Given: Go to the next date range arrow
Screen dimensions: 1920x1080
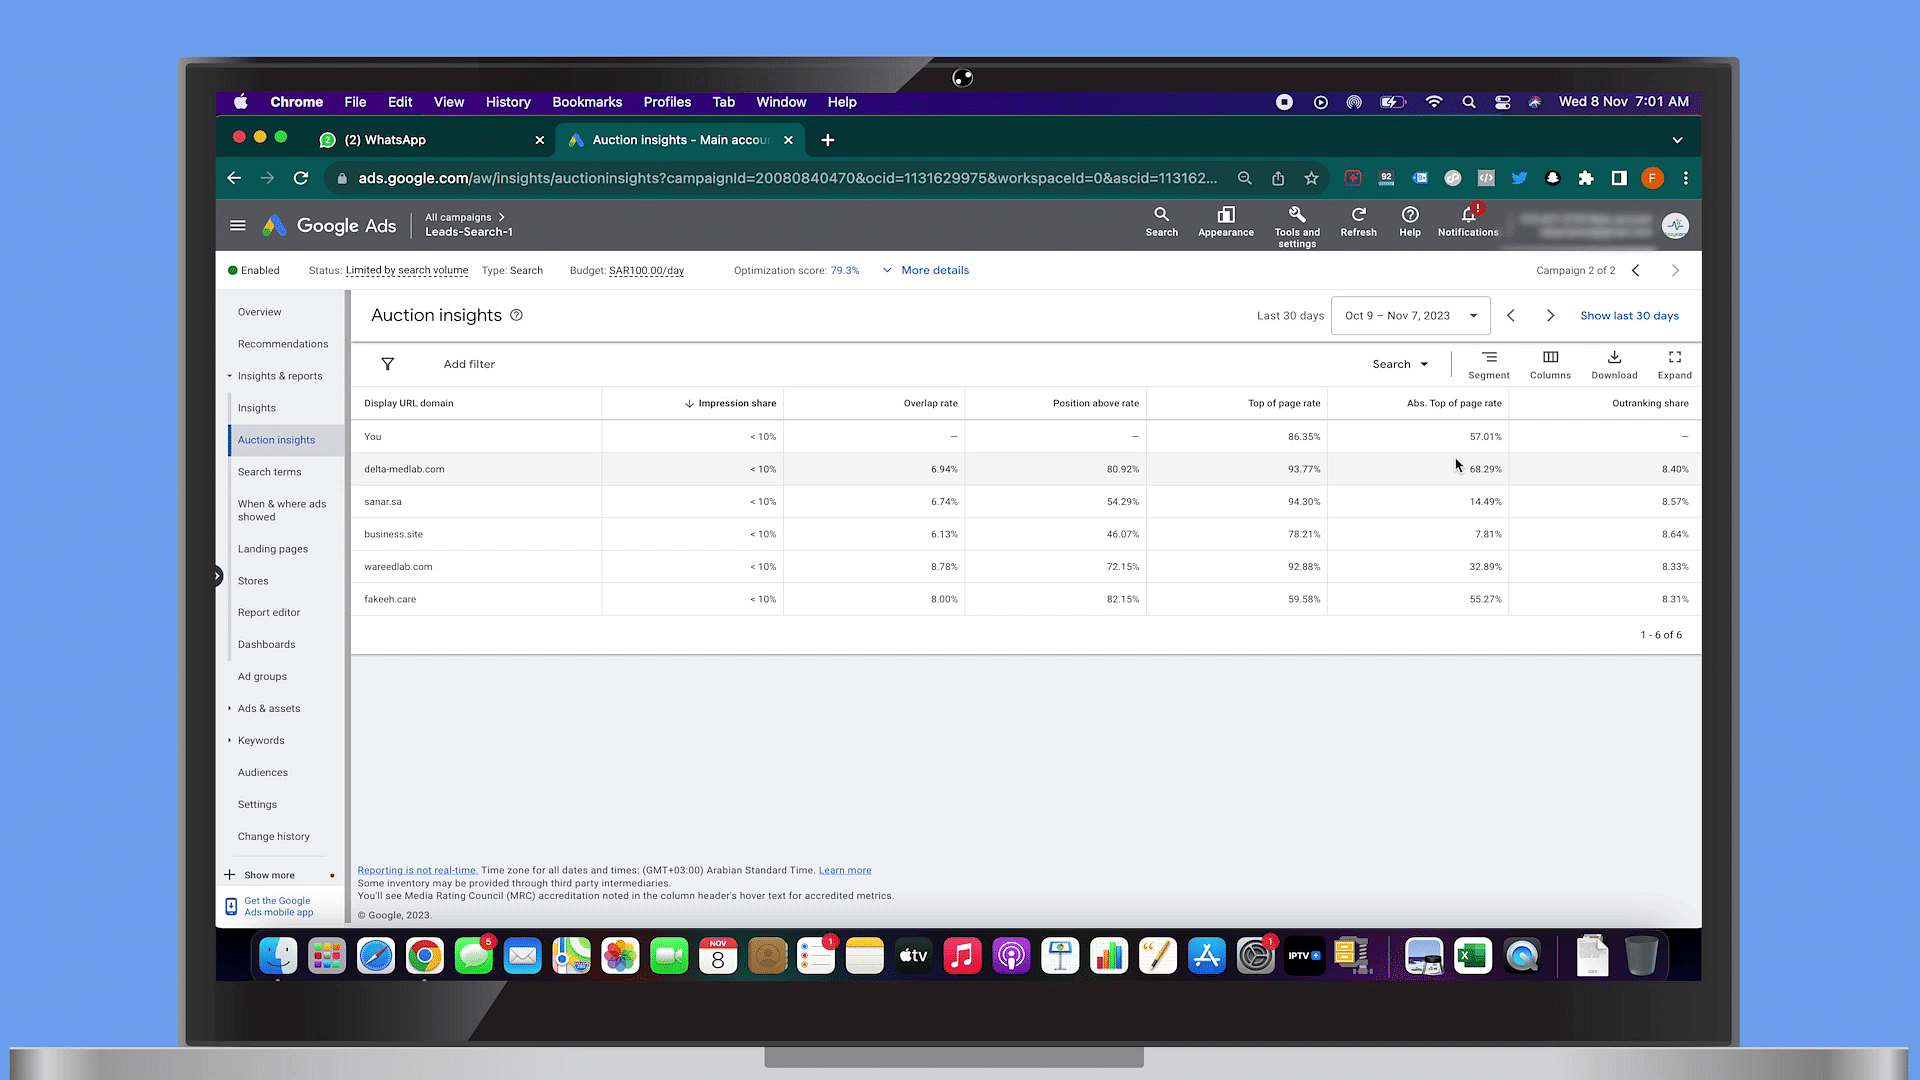Looking at the screenshot, I should point(1550,315).
